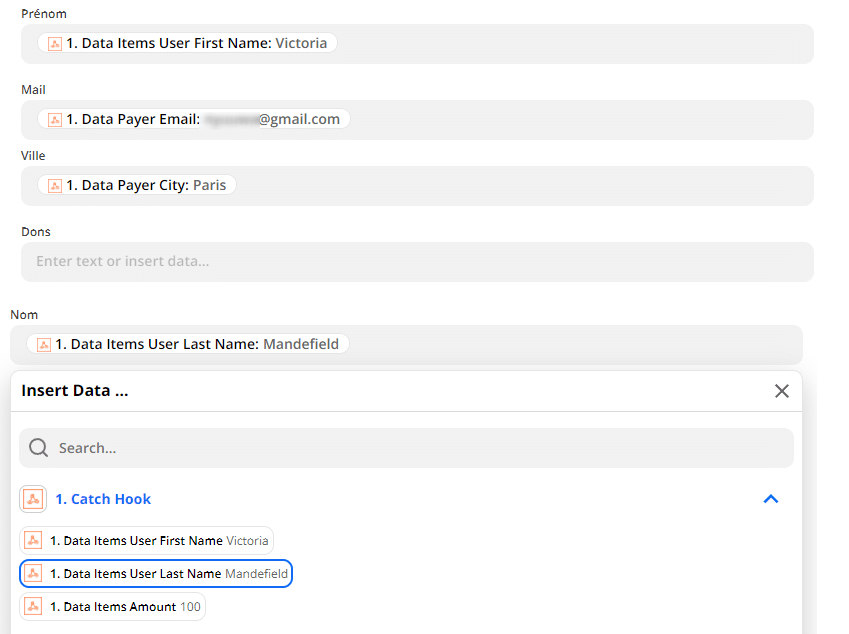Select the Data Payer Email pill
Viewport: 849px width, 634px height.
pyautogui.click(x=193, y=119)
